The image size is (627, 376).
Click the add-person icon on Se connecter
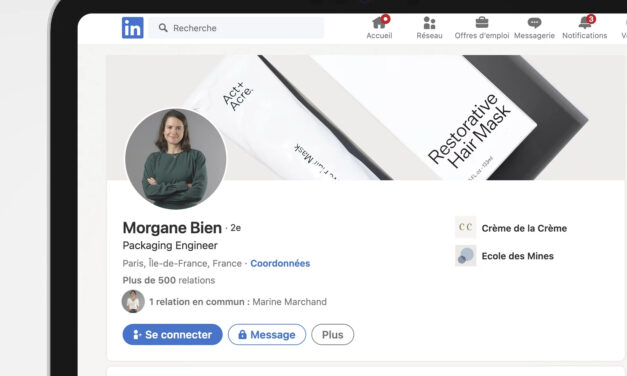(137, 334)
